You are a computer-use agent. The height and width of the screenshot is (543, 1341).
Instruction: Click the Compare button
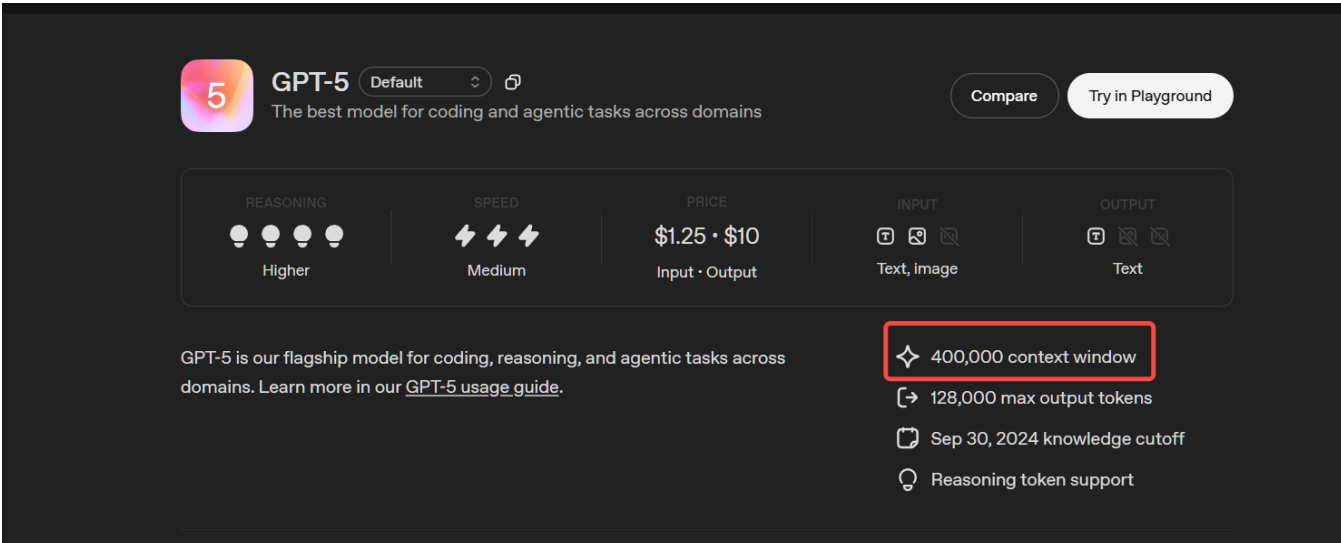tap(1004, 96)
